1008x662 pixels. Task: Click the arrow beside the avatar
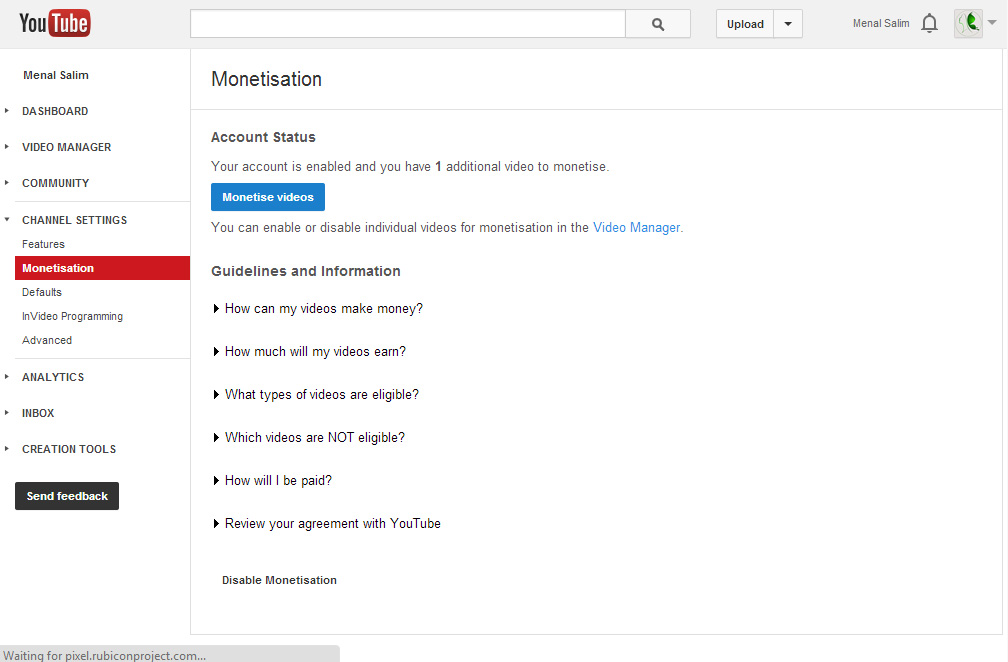(992, 22)
